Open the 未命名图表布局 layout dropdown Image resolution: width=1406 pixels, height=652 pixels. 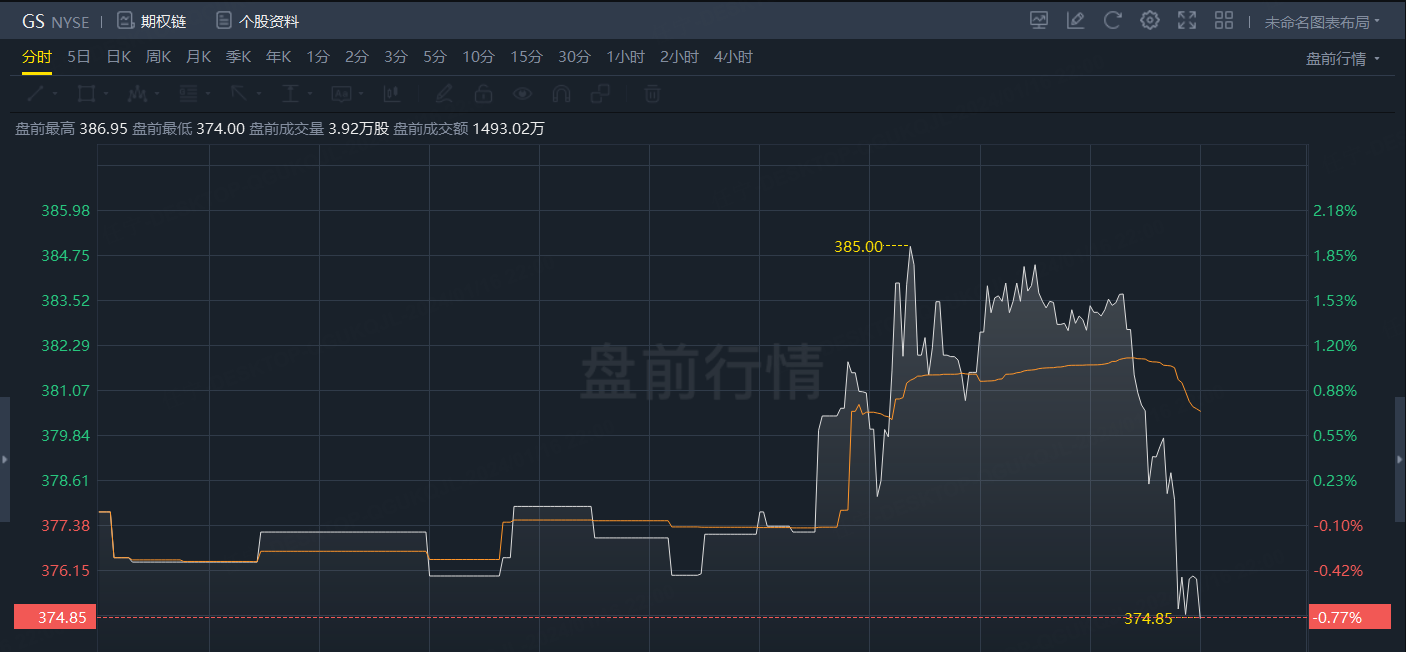click(x=1322, y=21)
